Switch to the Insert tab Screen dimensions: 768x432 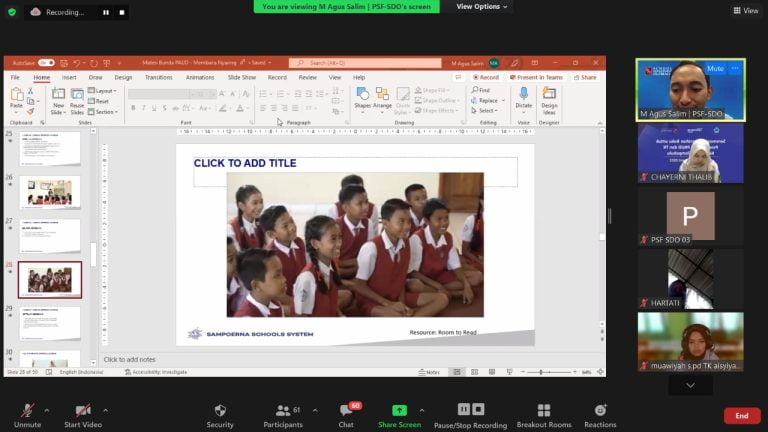[x=69, y=77]
